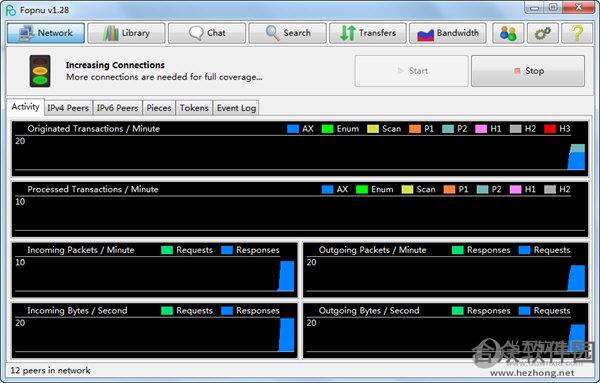
Task: Switch to the IPv4 Peers tab
Action: coord(68,108)
